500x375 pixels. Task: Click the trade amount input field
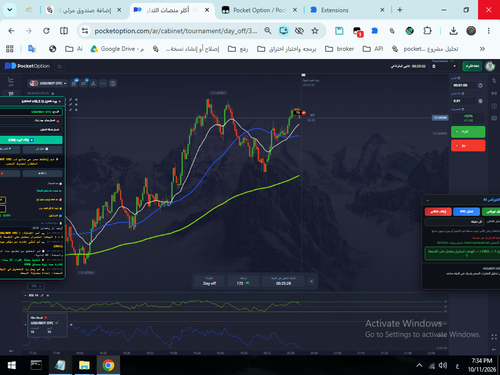(x=463, y=101)
